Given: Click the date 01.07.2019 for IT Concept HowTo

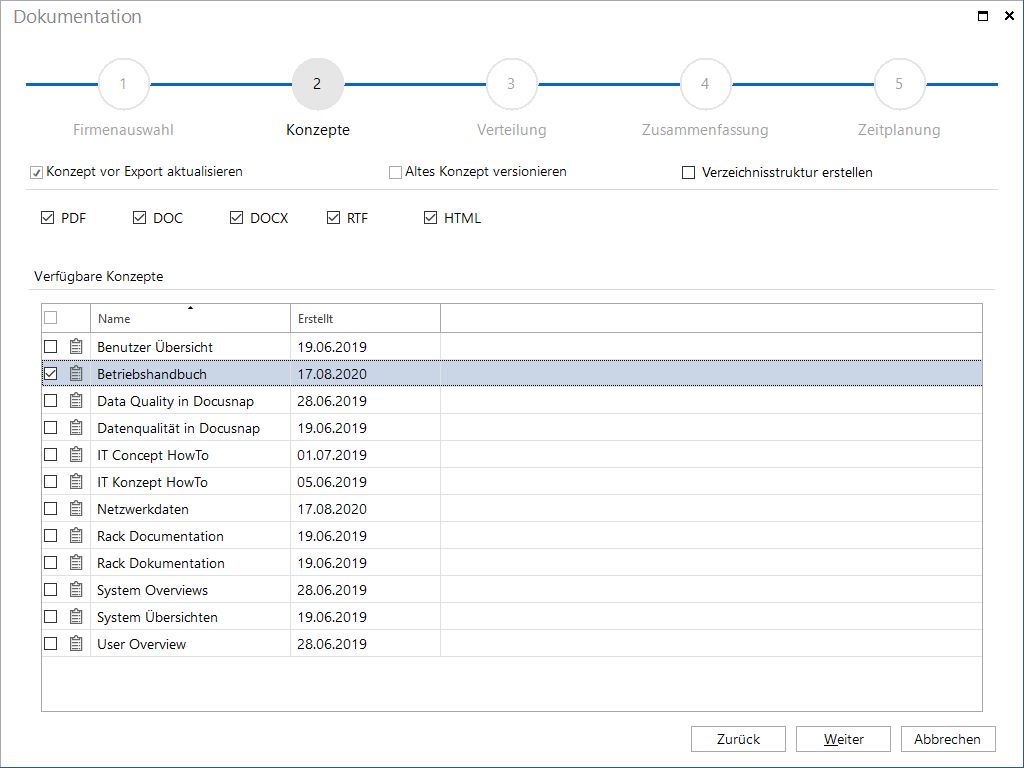Looking at the screenshot, I should tap(332, 455).
